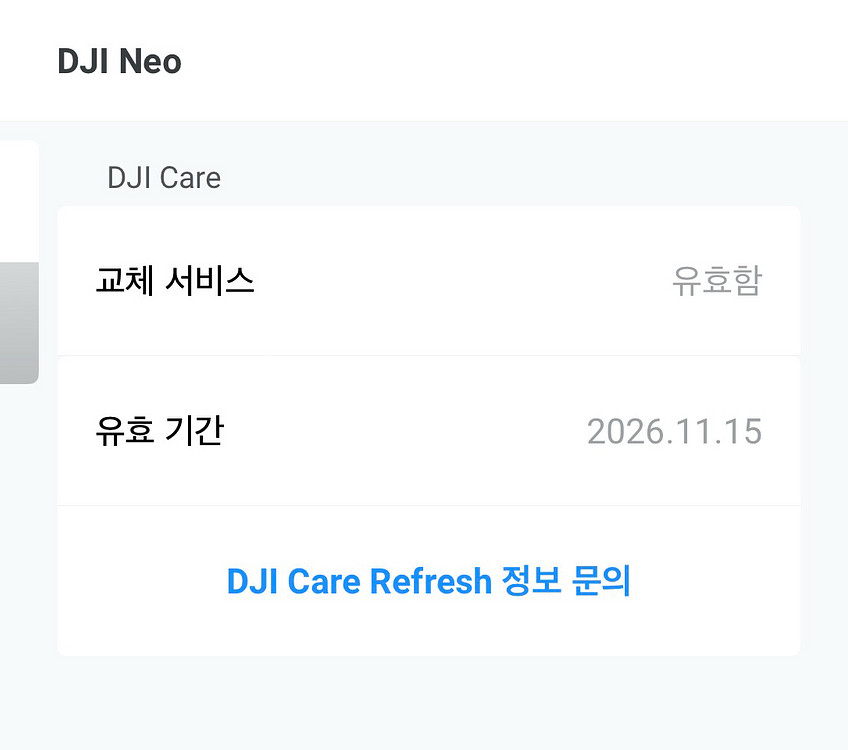Tap the 유효 기간 label text
Viewport: 848px width, 750px height.
pos(158,430)
